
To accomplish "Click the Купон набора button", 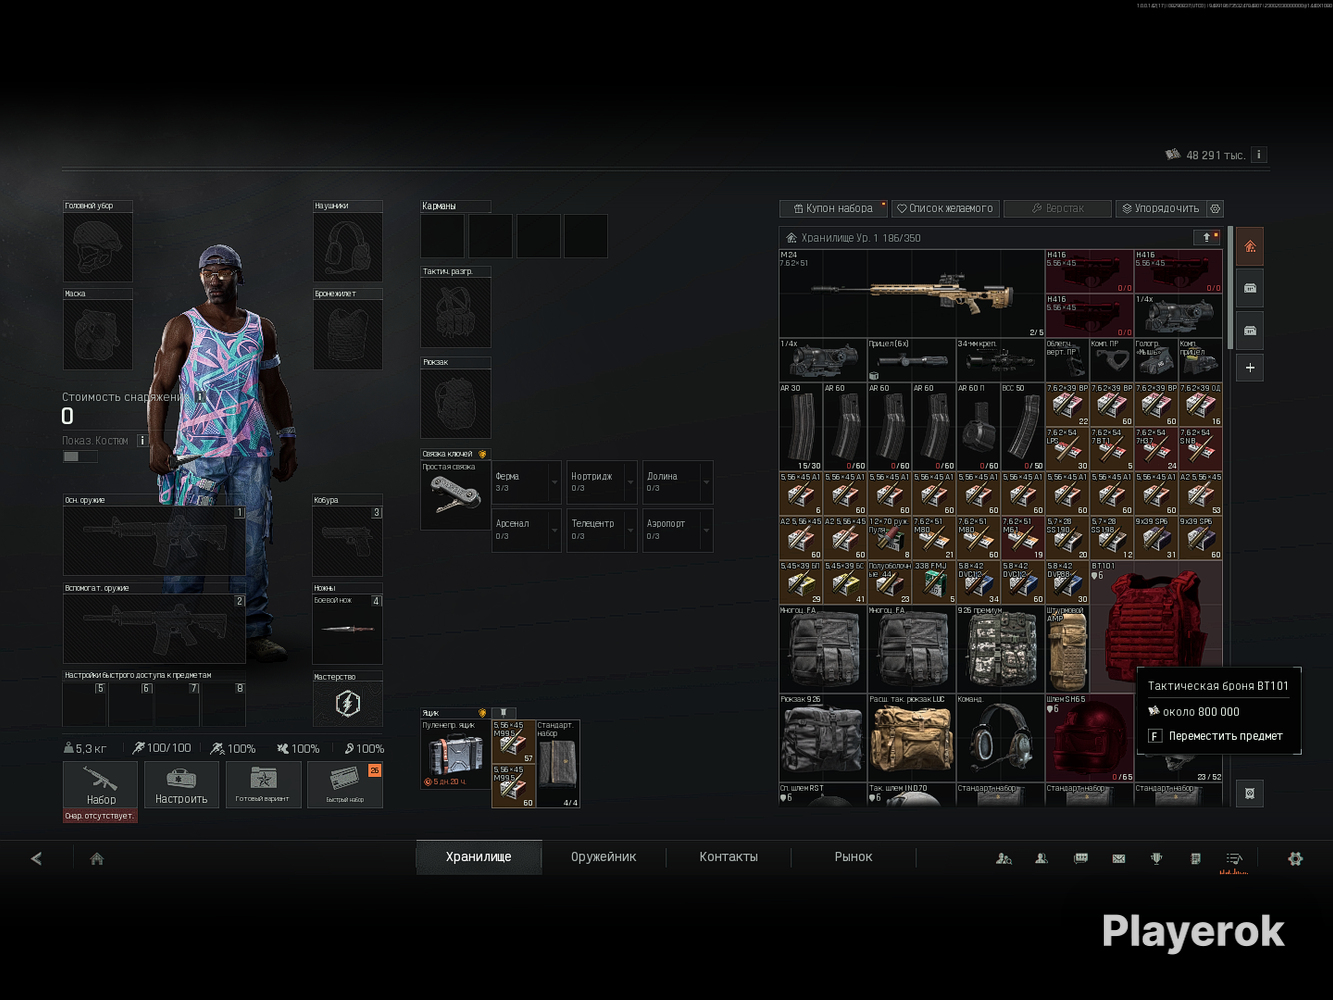I will (x=834, y=209).
